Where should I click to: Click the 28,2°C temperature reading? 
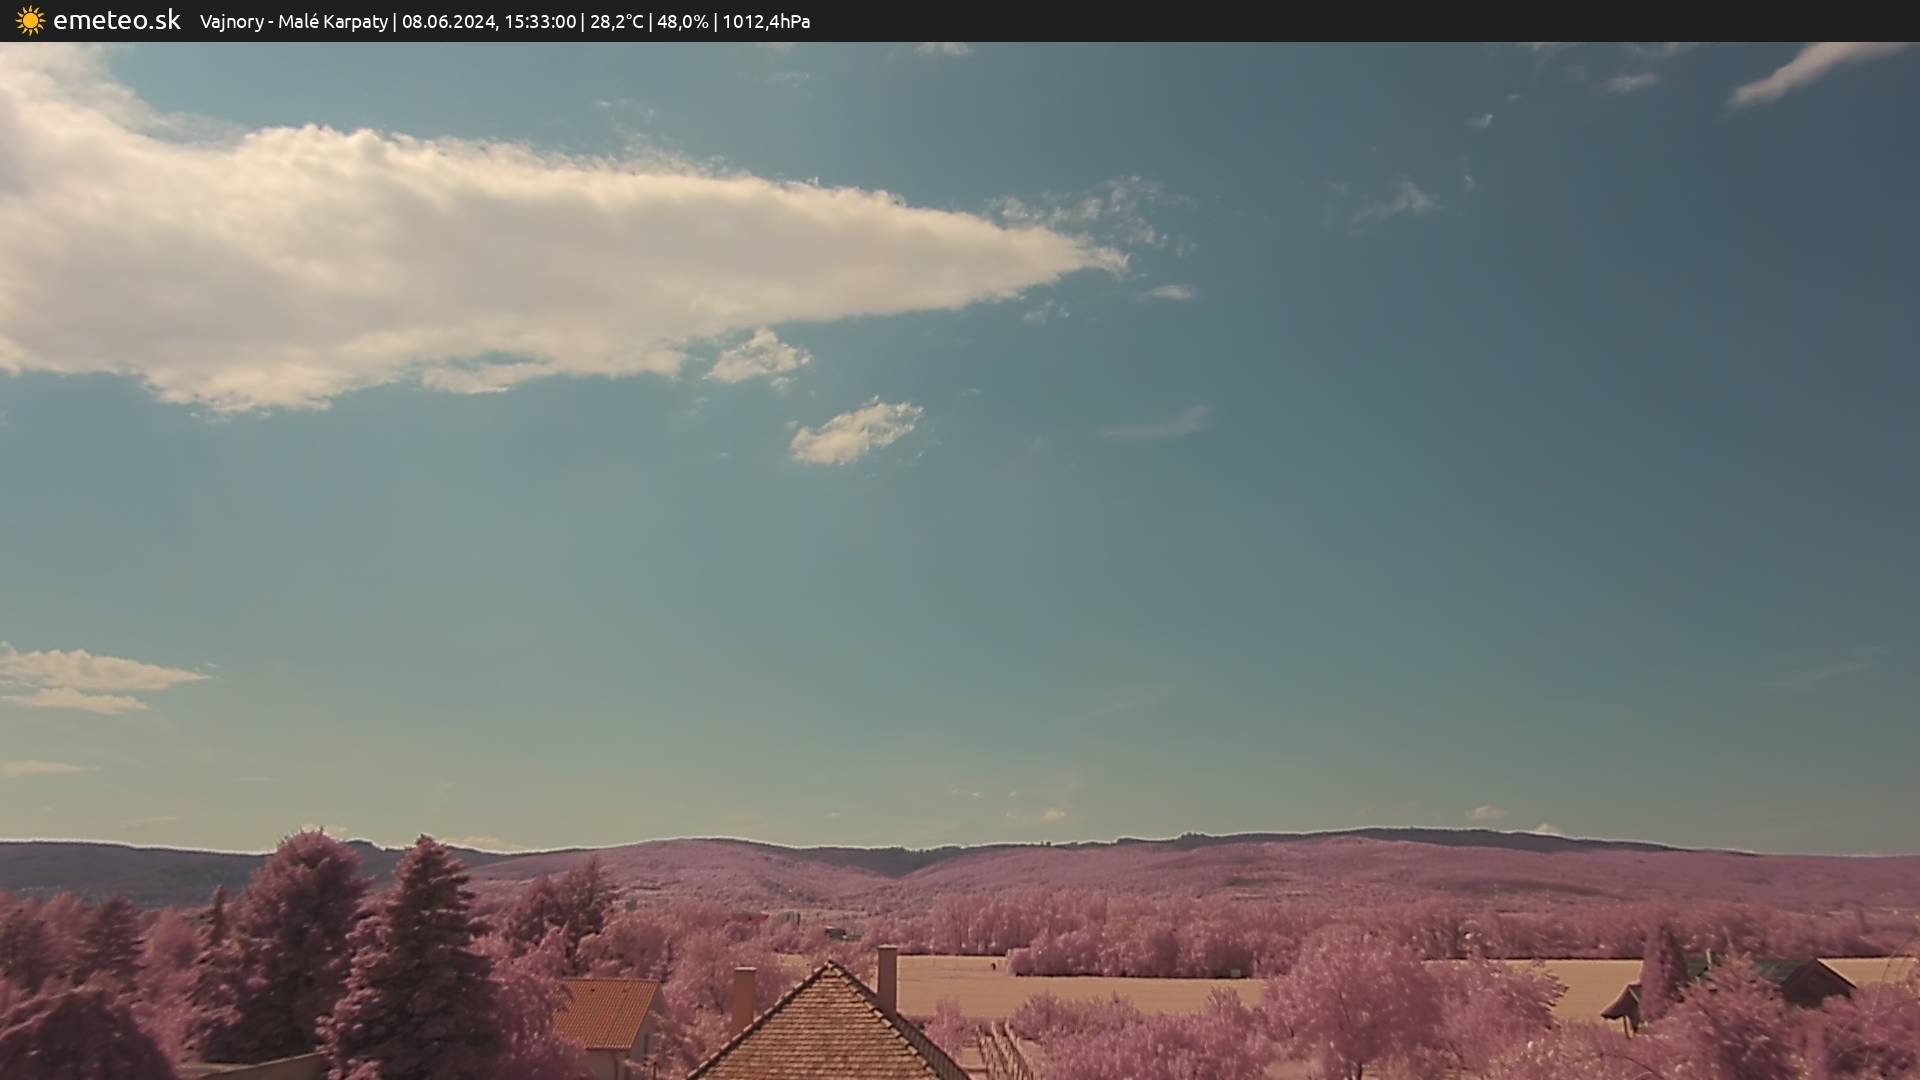pyautogui.click(x=616, y=22)
